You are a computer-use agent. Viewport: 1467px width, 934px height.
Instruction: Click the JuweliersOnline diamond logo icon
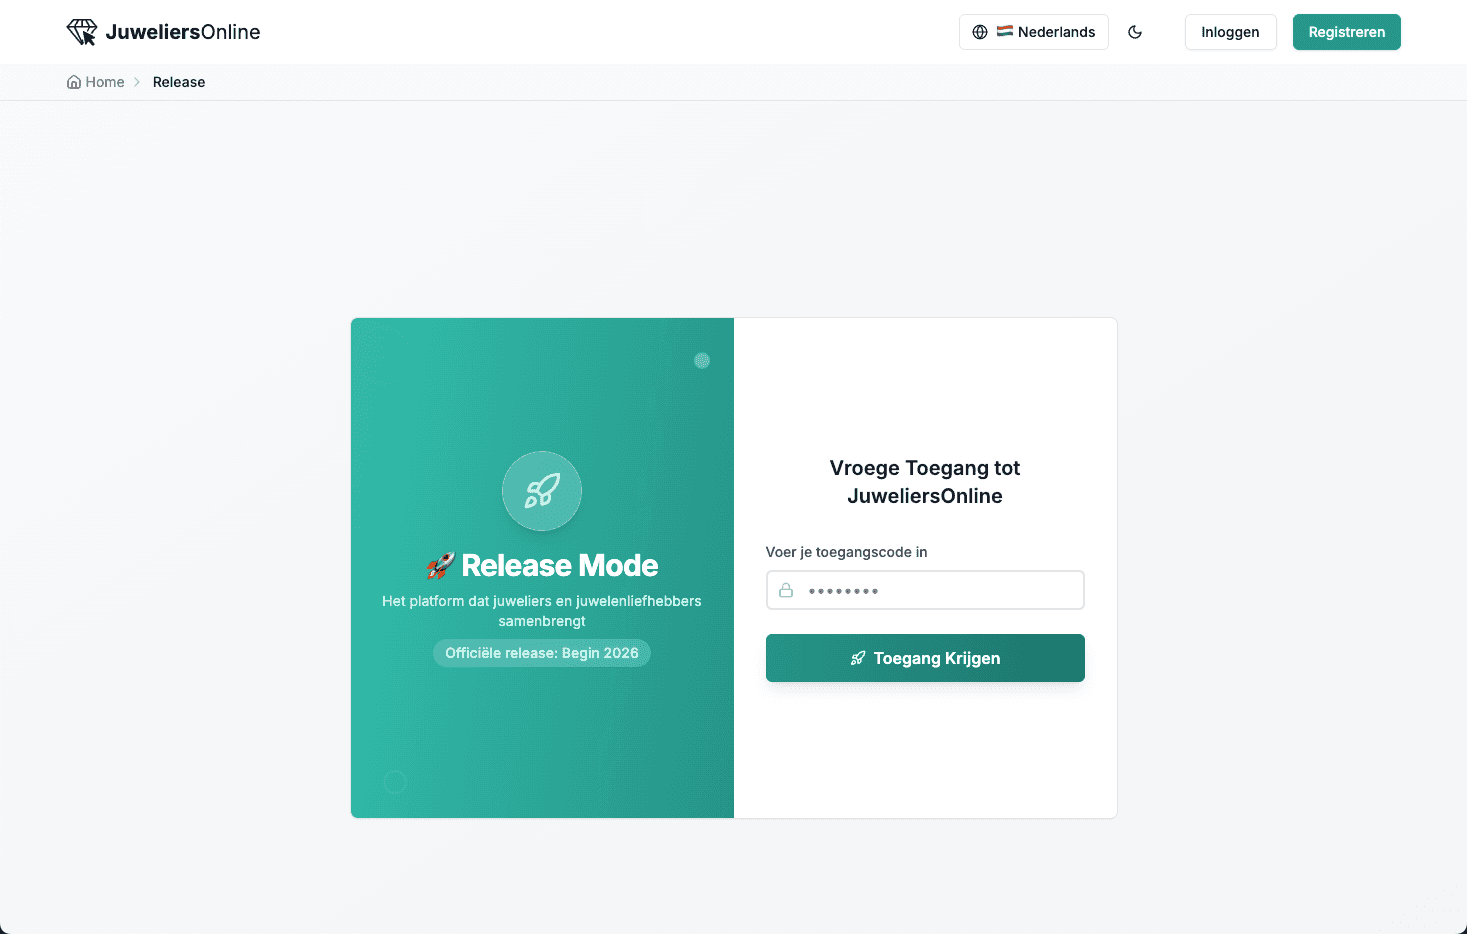coord(82,32)
